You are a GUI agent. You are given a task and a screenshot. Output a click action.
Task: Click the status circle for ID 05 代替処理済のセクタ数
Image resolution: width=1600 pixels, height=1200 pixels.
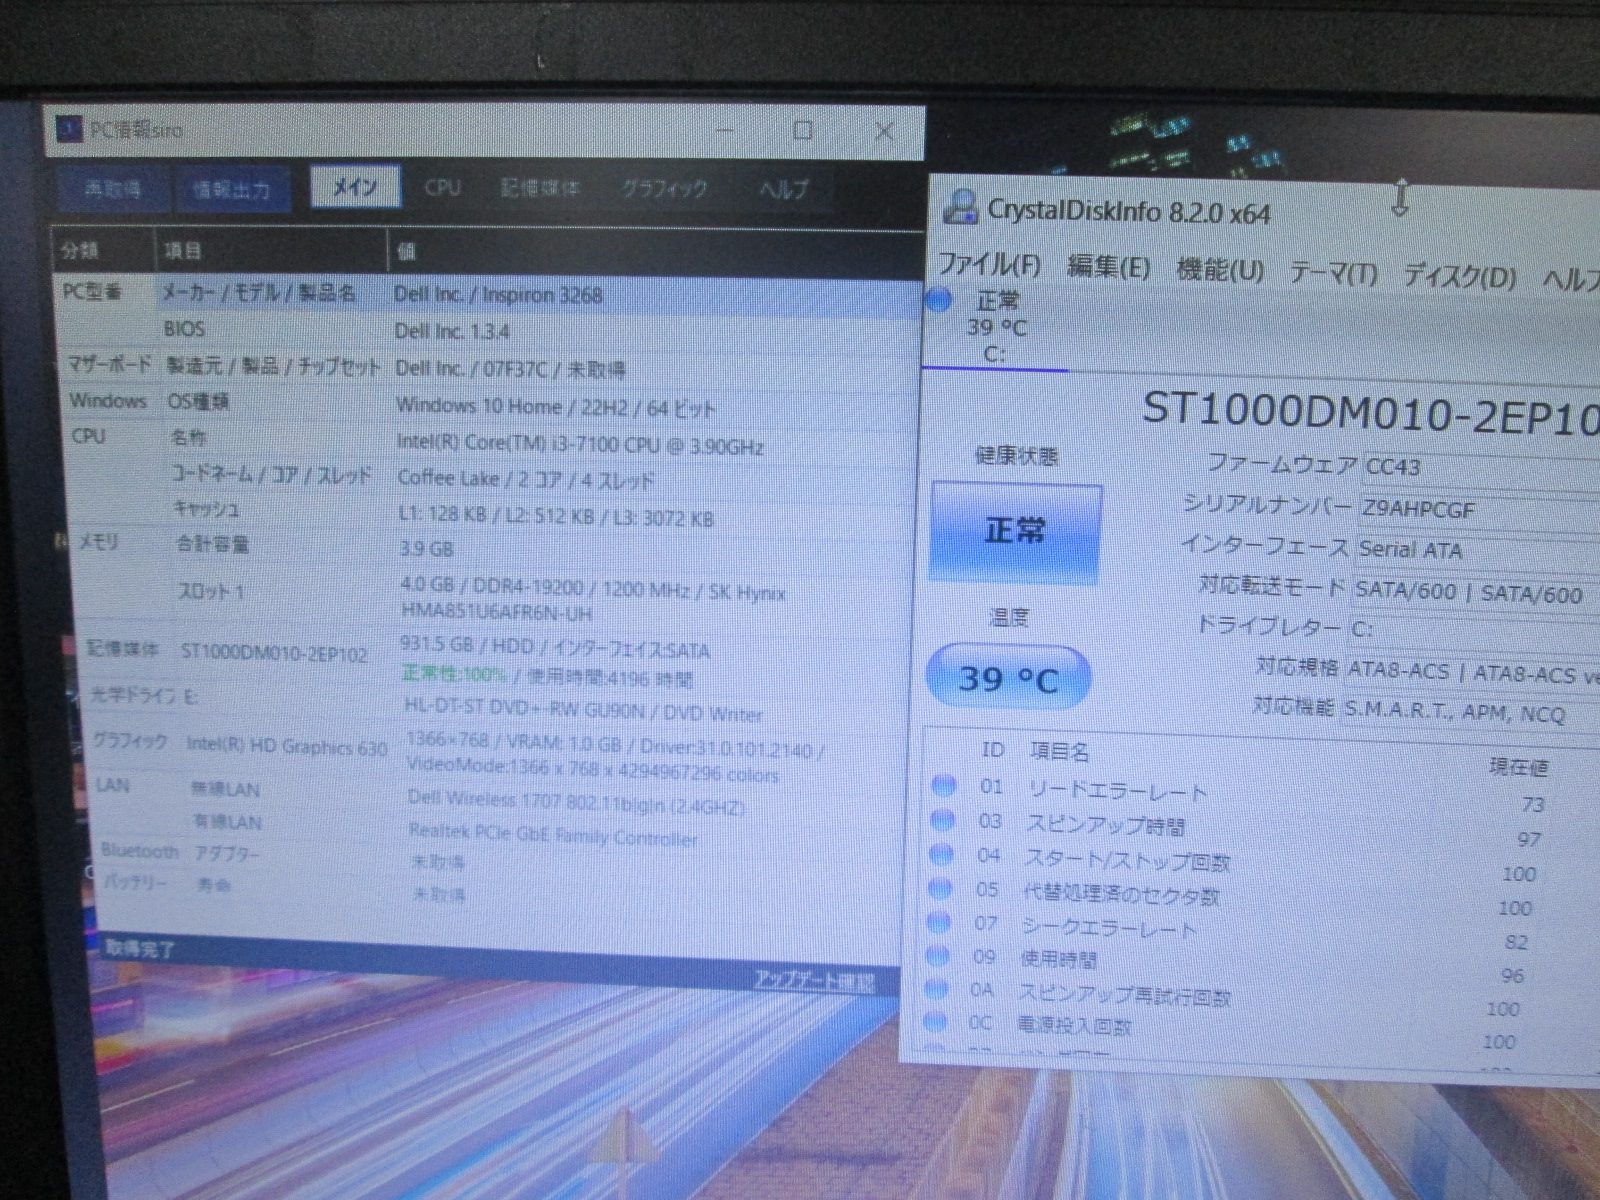pos(939,888)
